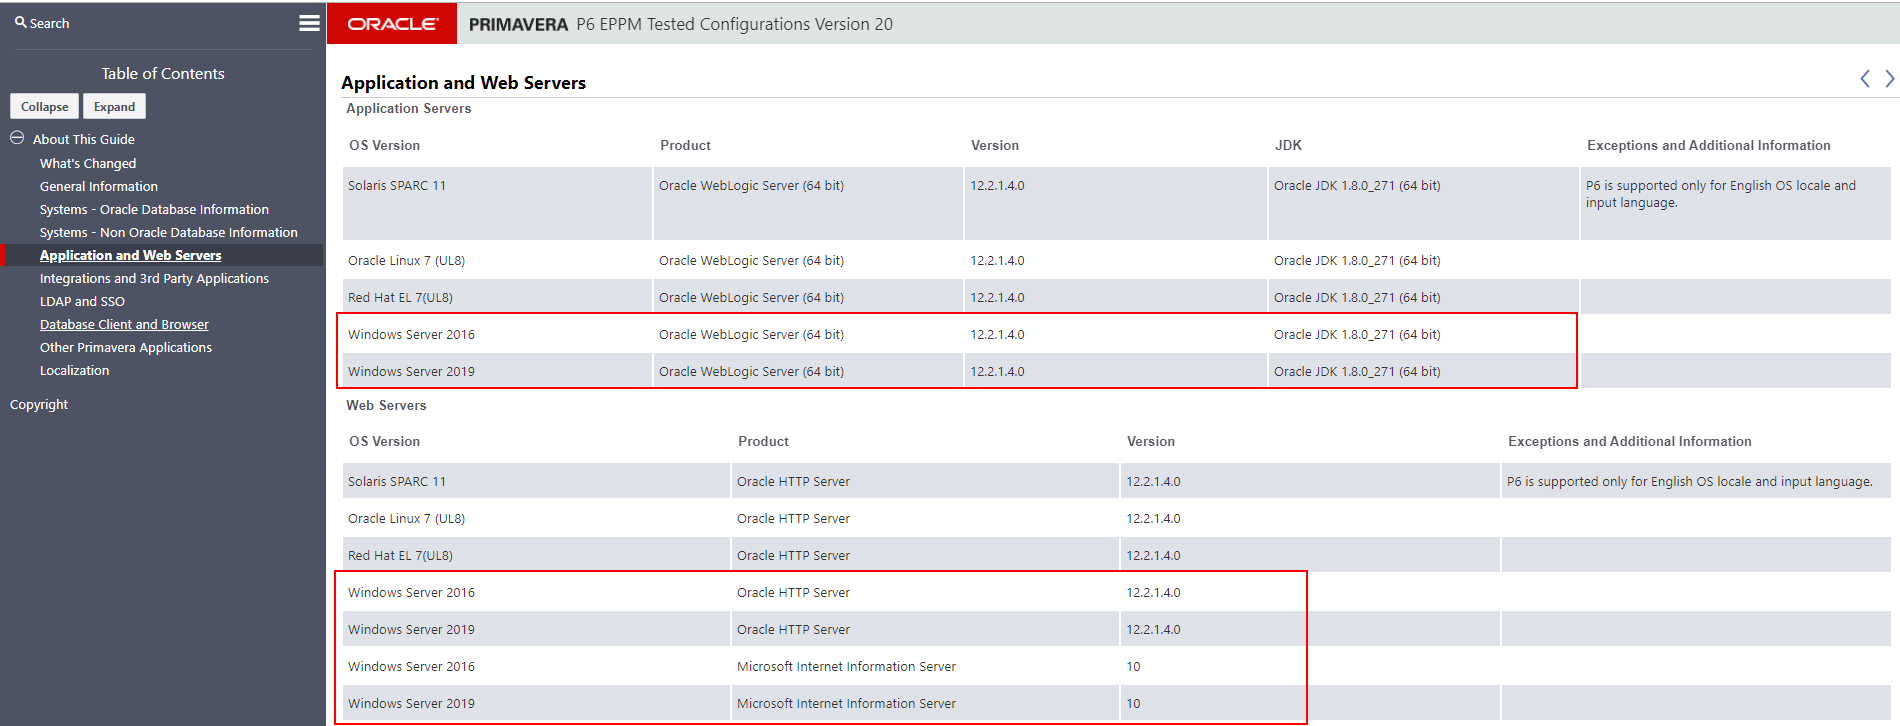Screen dimensions: 1900x726
Task: Click Windows Server 2019 in Application Servers table
Action: 411,371
